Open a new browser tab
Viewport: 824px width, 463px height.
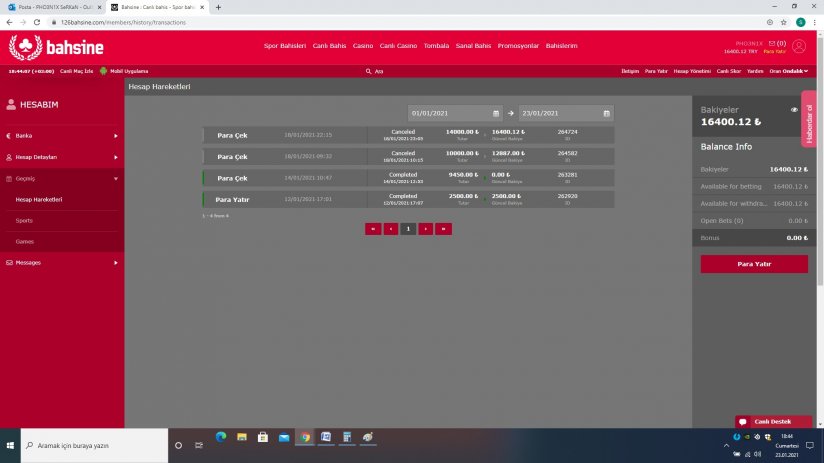(218, 7)
